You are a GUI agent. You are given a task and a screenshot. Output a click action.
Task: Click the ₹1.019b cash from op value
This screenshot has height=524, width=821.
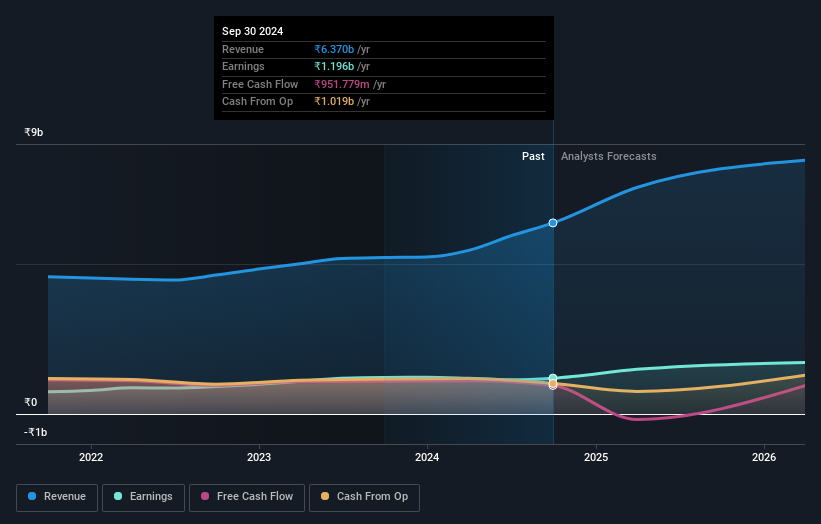334,102
